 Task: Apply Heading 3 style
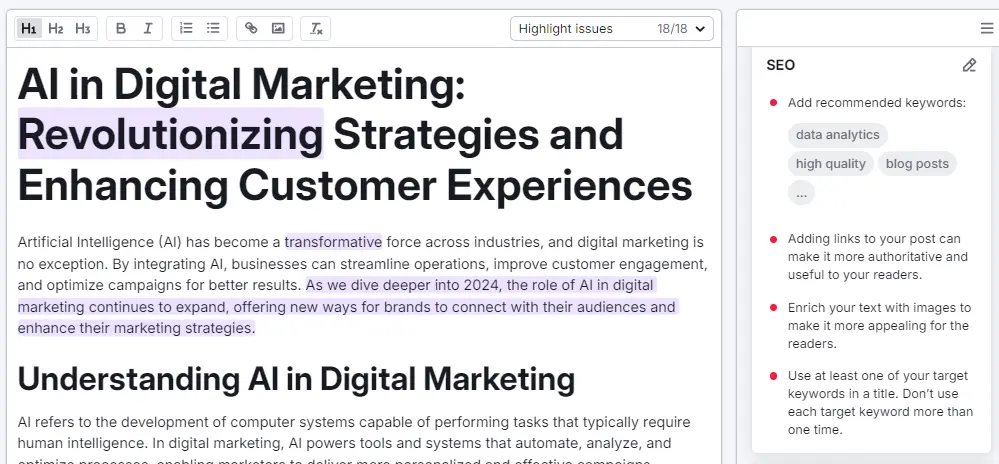click(83, 29)
